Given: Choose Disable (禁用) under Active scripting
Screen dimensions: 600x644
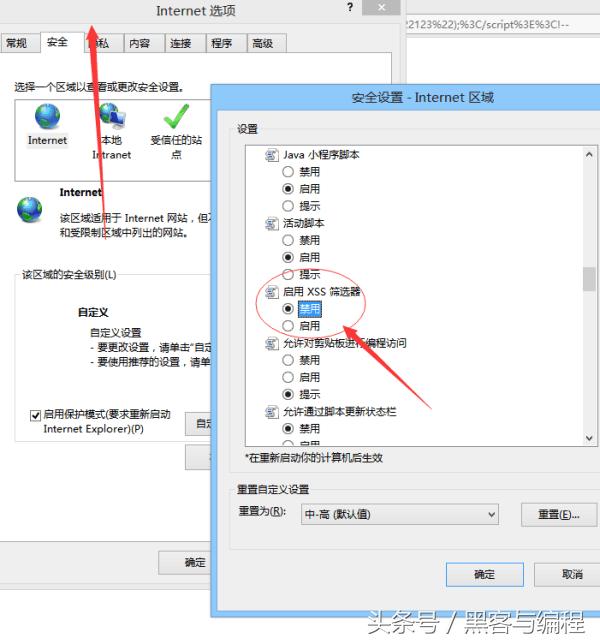Looking at the screenshot, I should 288,240.
